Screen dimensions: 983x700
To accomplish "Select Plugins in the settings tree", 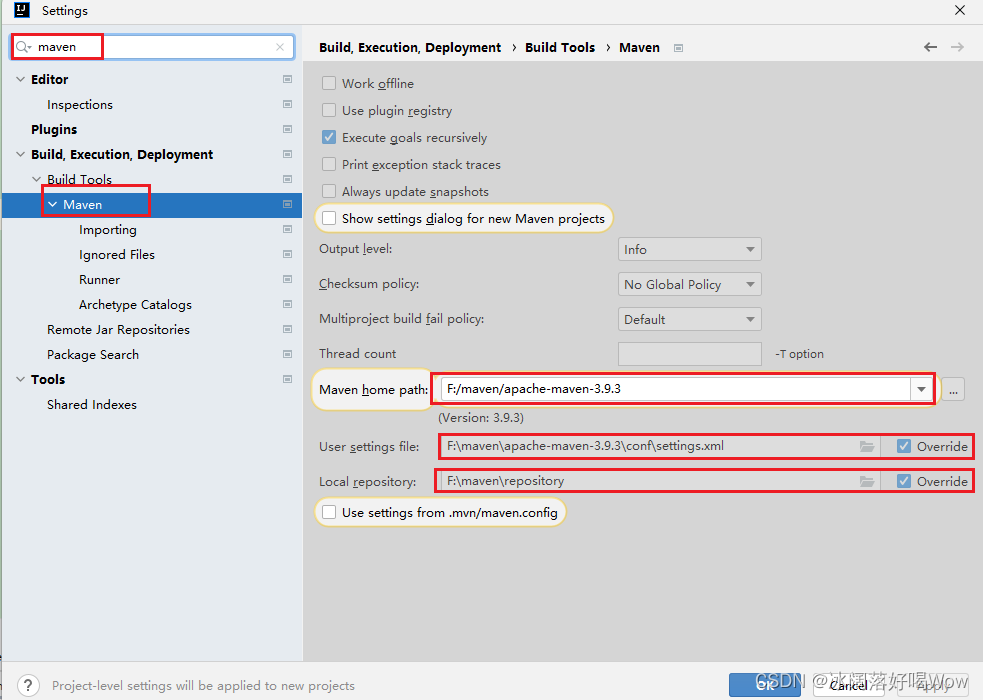I will tap(54, 130).
